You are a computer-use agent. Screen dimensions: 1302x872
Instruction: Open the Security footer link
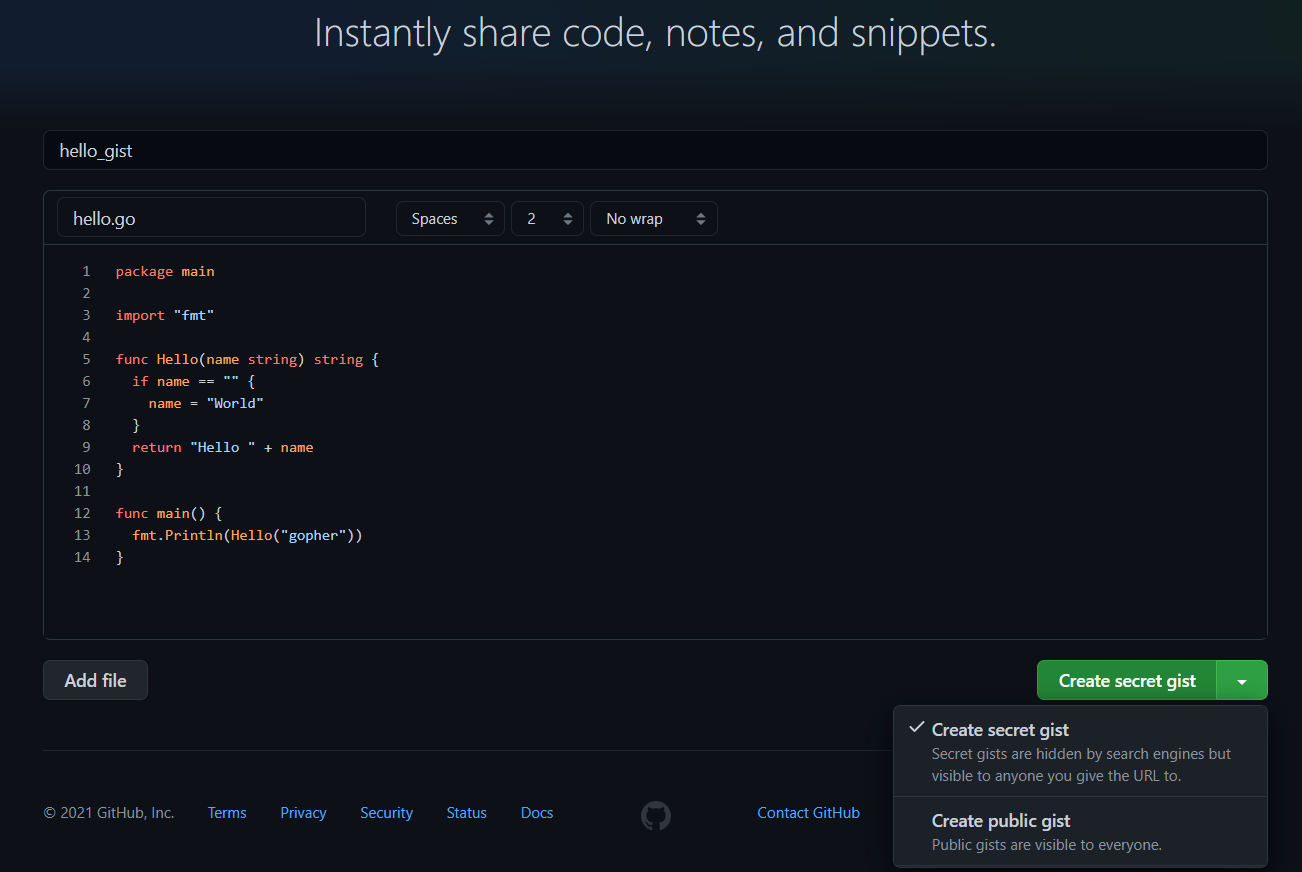[x=386, y=813]
